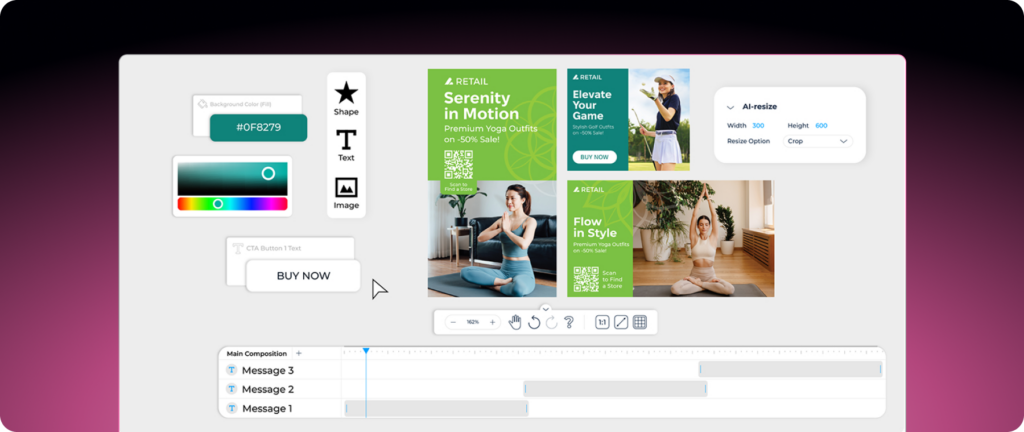Viewport: 1024px width, 432px height.
Task: Open the Resize Option dropdown showing Crop
Action: coord(817,142)
